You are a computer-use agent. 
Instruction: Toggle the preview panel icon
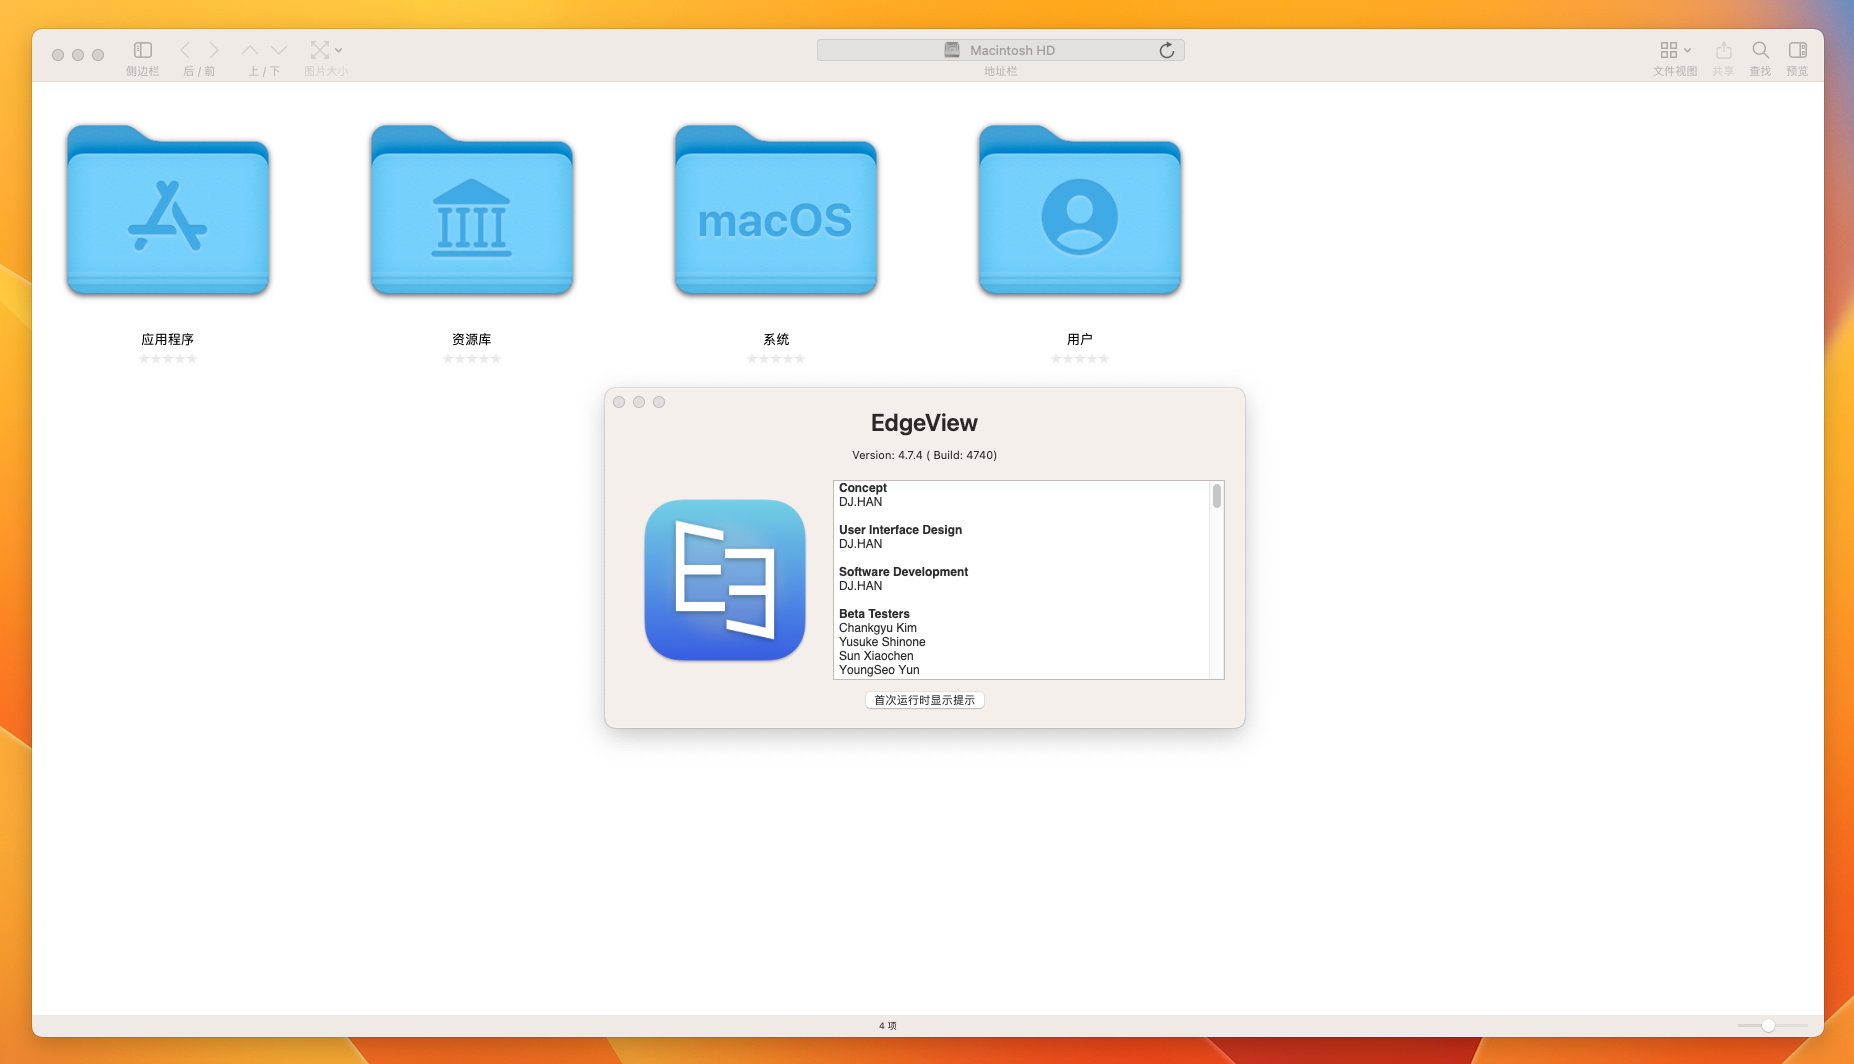pos(1797,50)
